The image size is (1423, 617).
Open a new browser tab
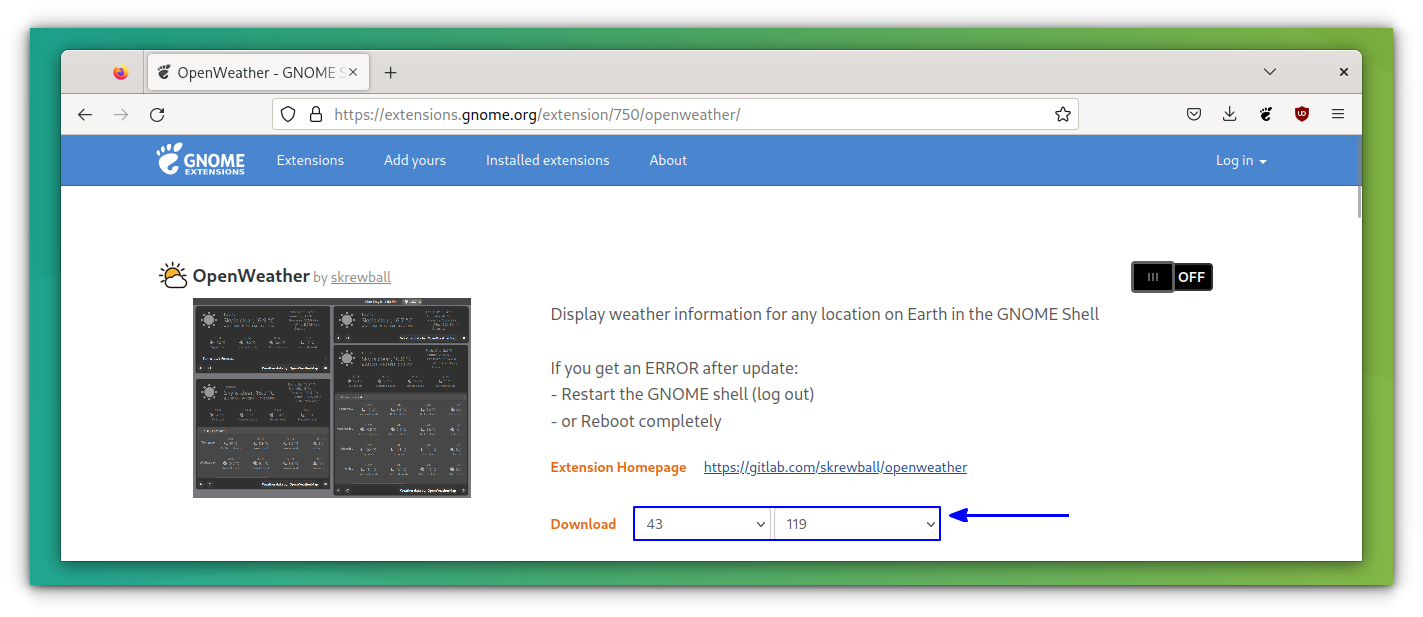tap(390, 72)
